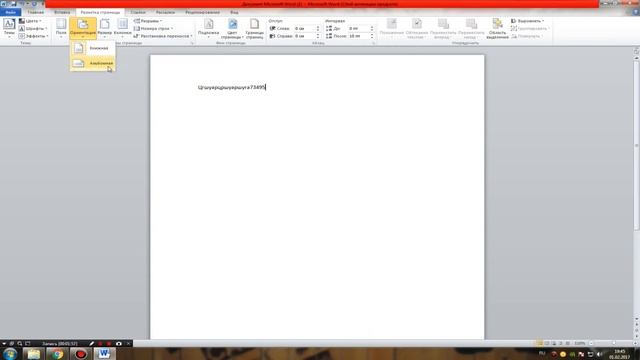Viewport: 640px width, 360px height.
Task: Click the recorder pencil draw icon
Action: tap(91, 344)
